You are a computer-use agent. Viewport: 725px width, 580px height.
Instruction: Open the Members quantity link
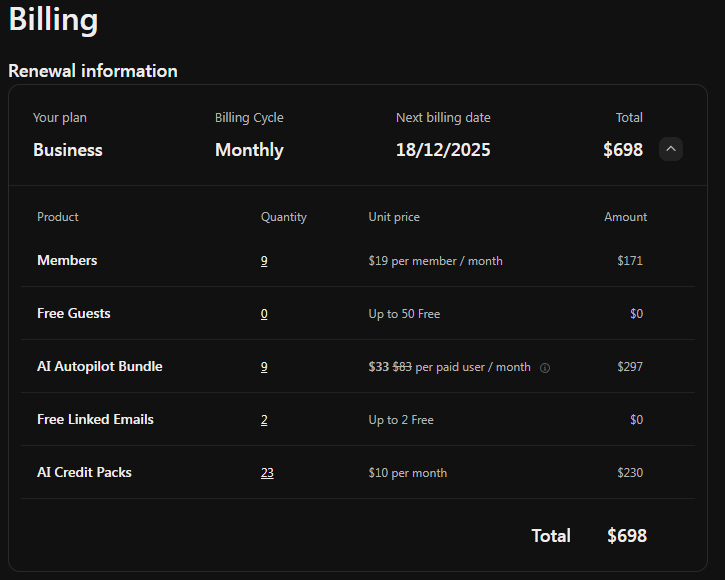coord(264,261)
